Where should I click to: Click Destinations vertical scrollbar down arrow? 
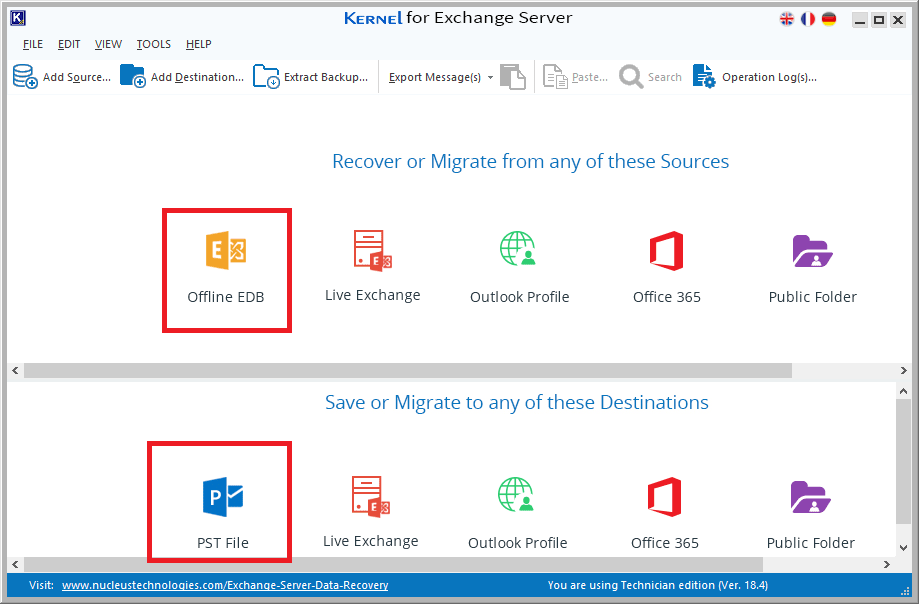pos(903,548)
